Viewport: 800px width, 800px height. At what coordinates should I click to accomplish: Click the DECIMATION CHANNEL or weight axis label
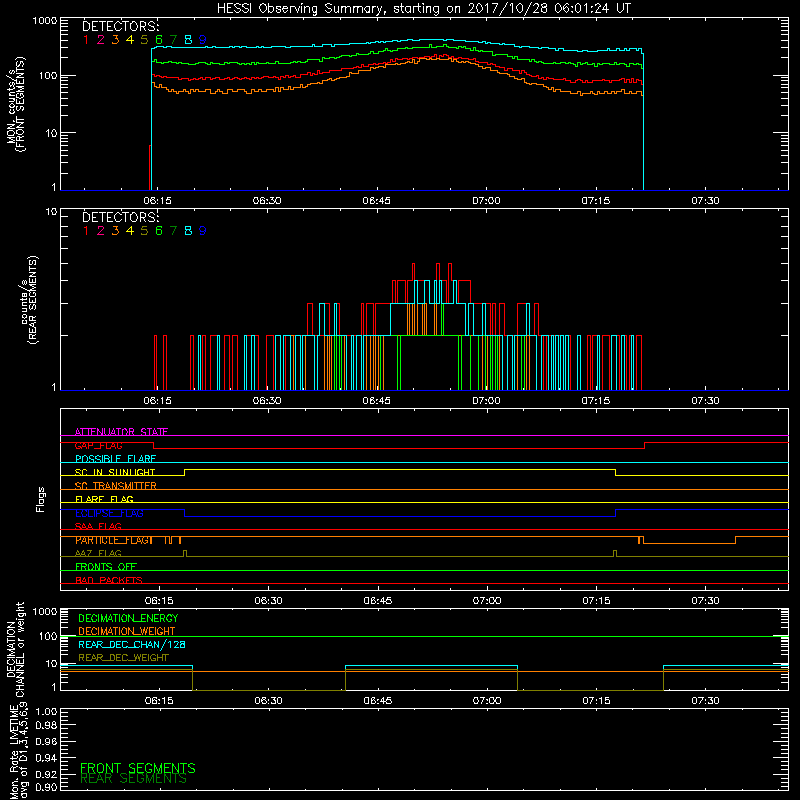15,649
